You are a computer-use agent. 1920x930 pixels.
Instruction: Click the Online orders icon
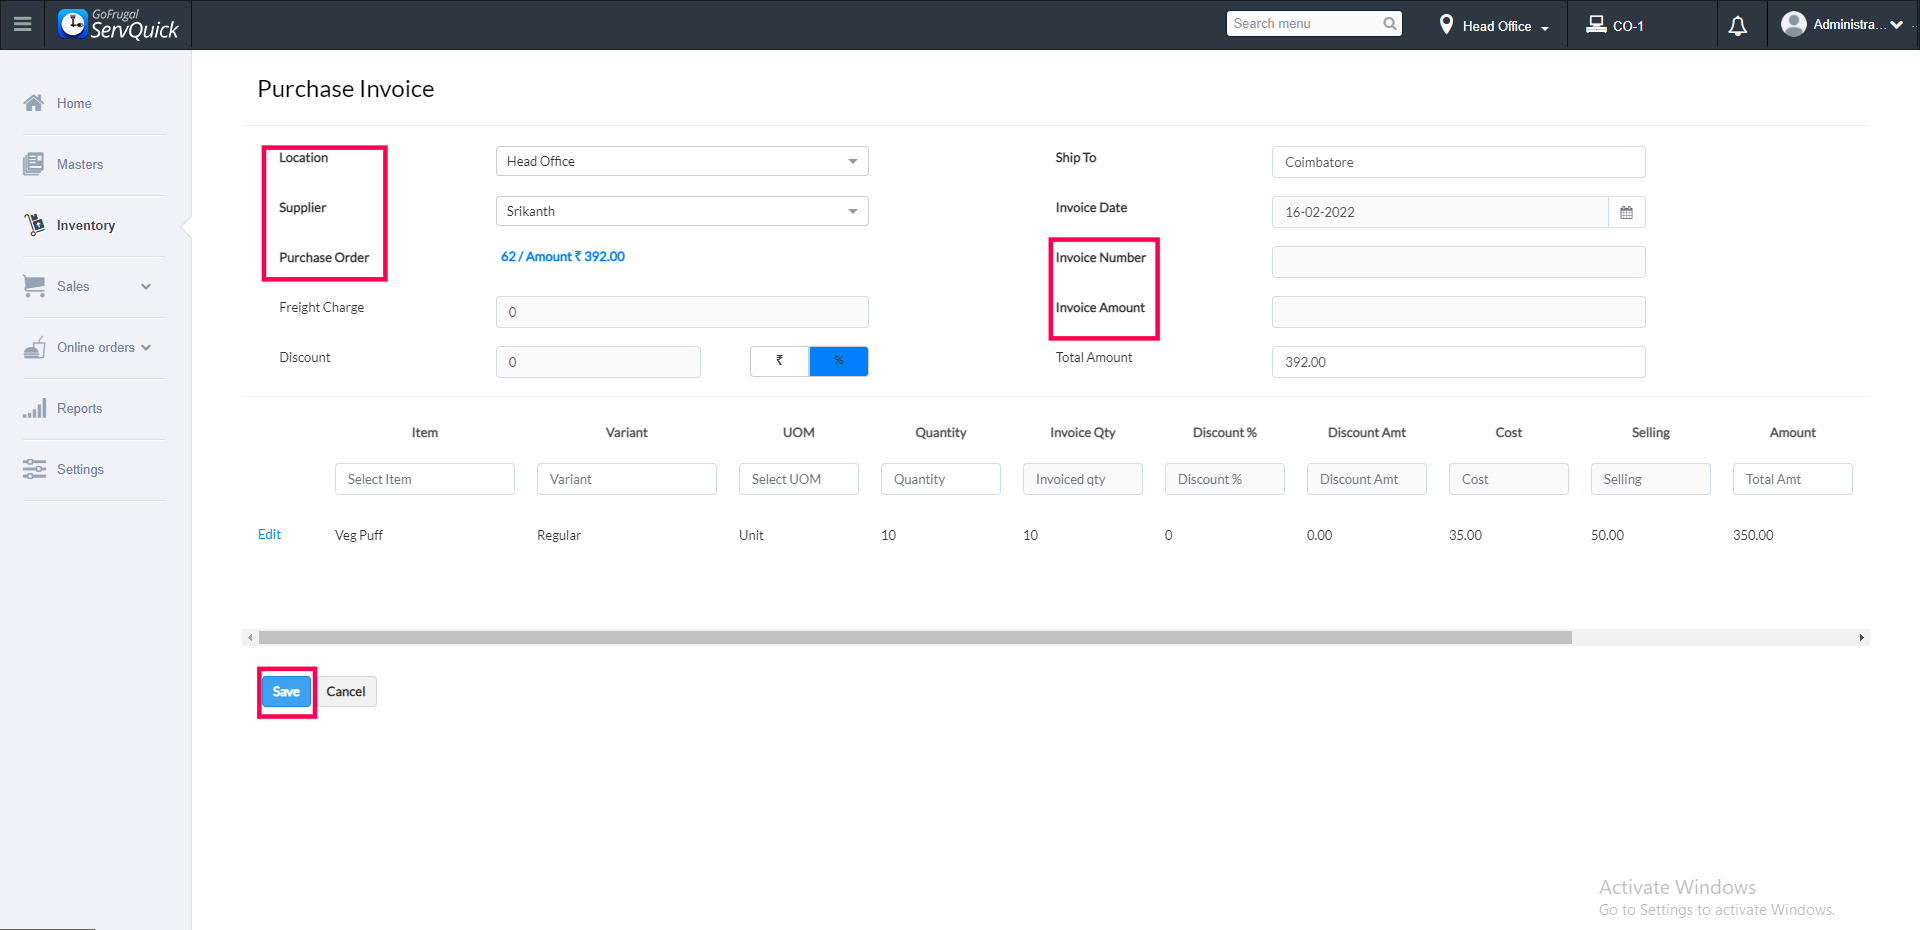[35, 347]
